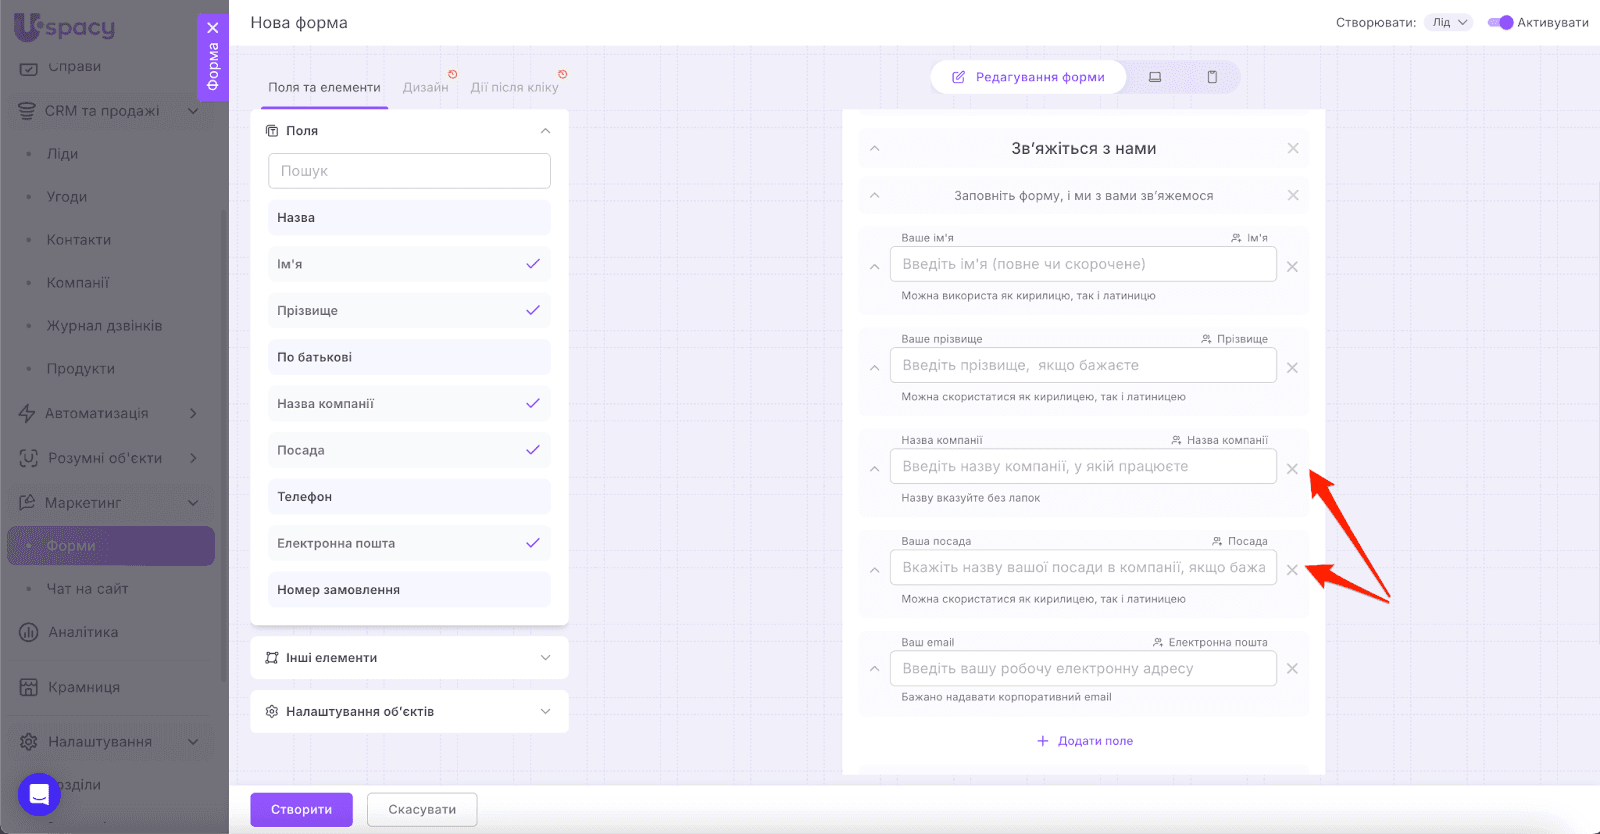Screen dimensions: 1600x834
Task: Toggle the Назва компанії field in list
Action: point(409,404)
